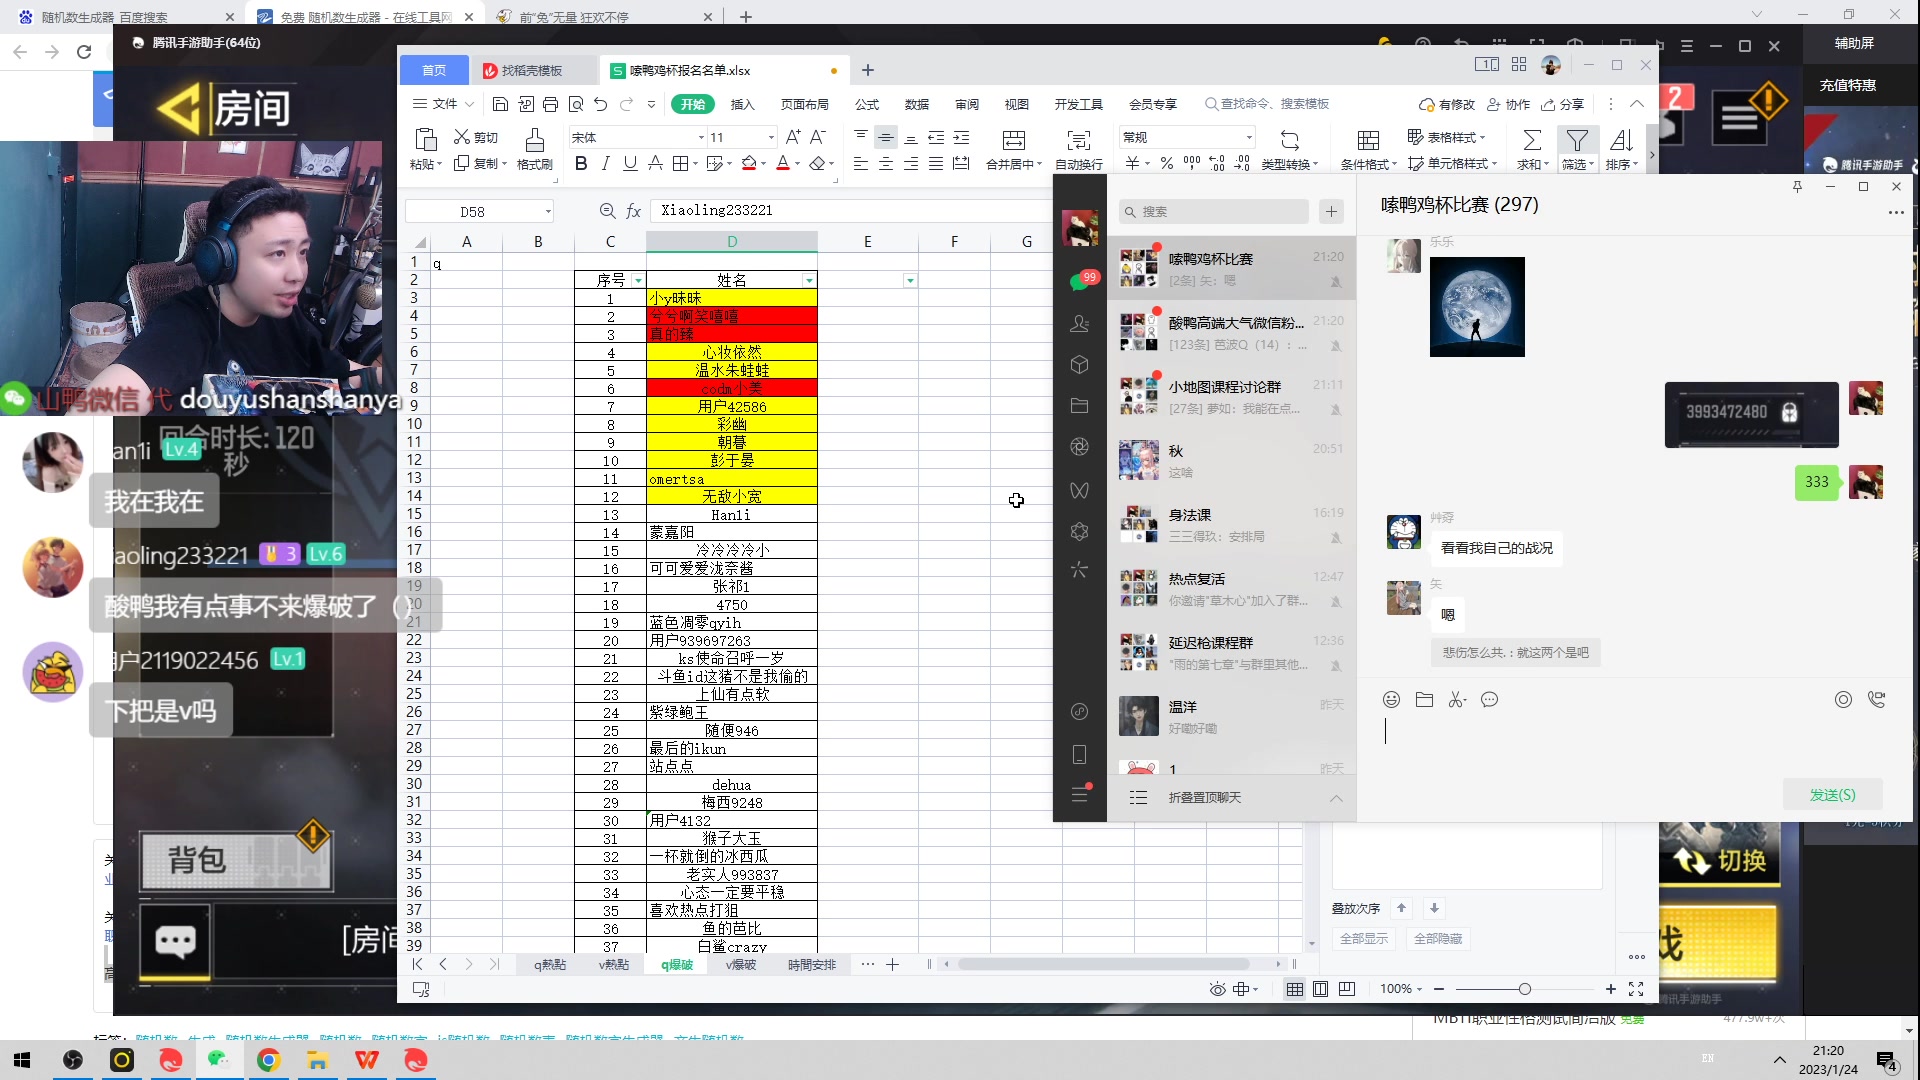Open the font size dropdown showing 11

coord(771,137)
